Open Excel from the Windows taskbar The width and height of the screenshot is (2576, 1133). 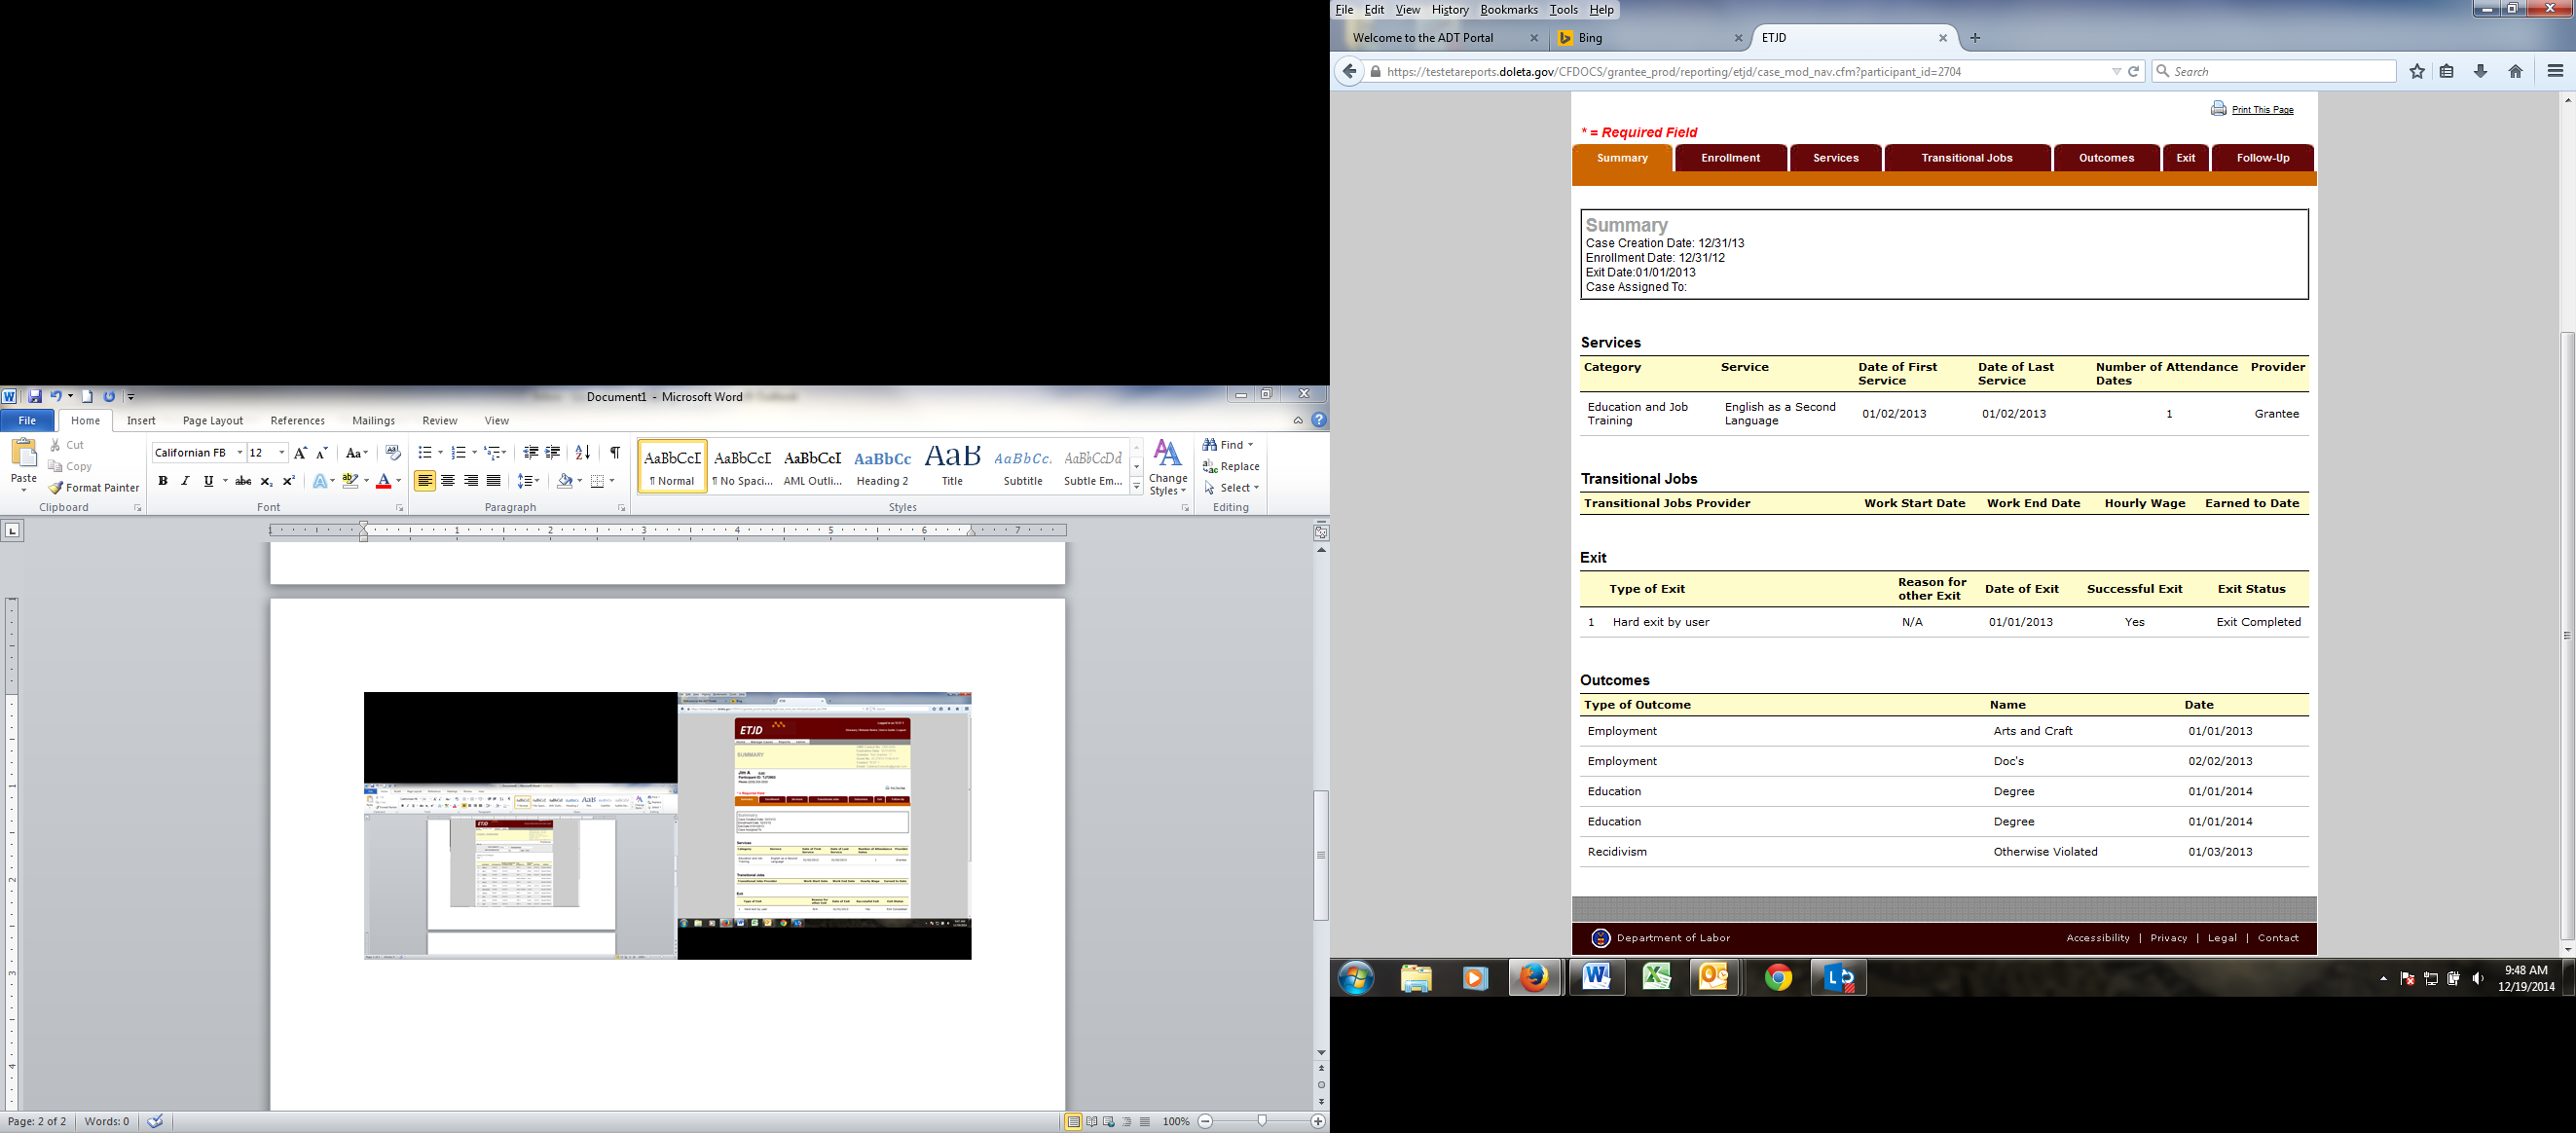(x=1656, y=977)
